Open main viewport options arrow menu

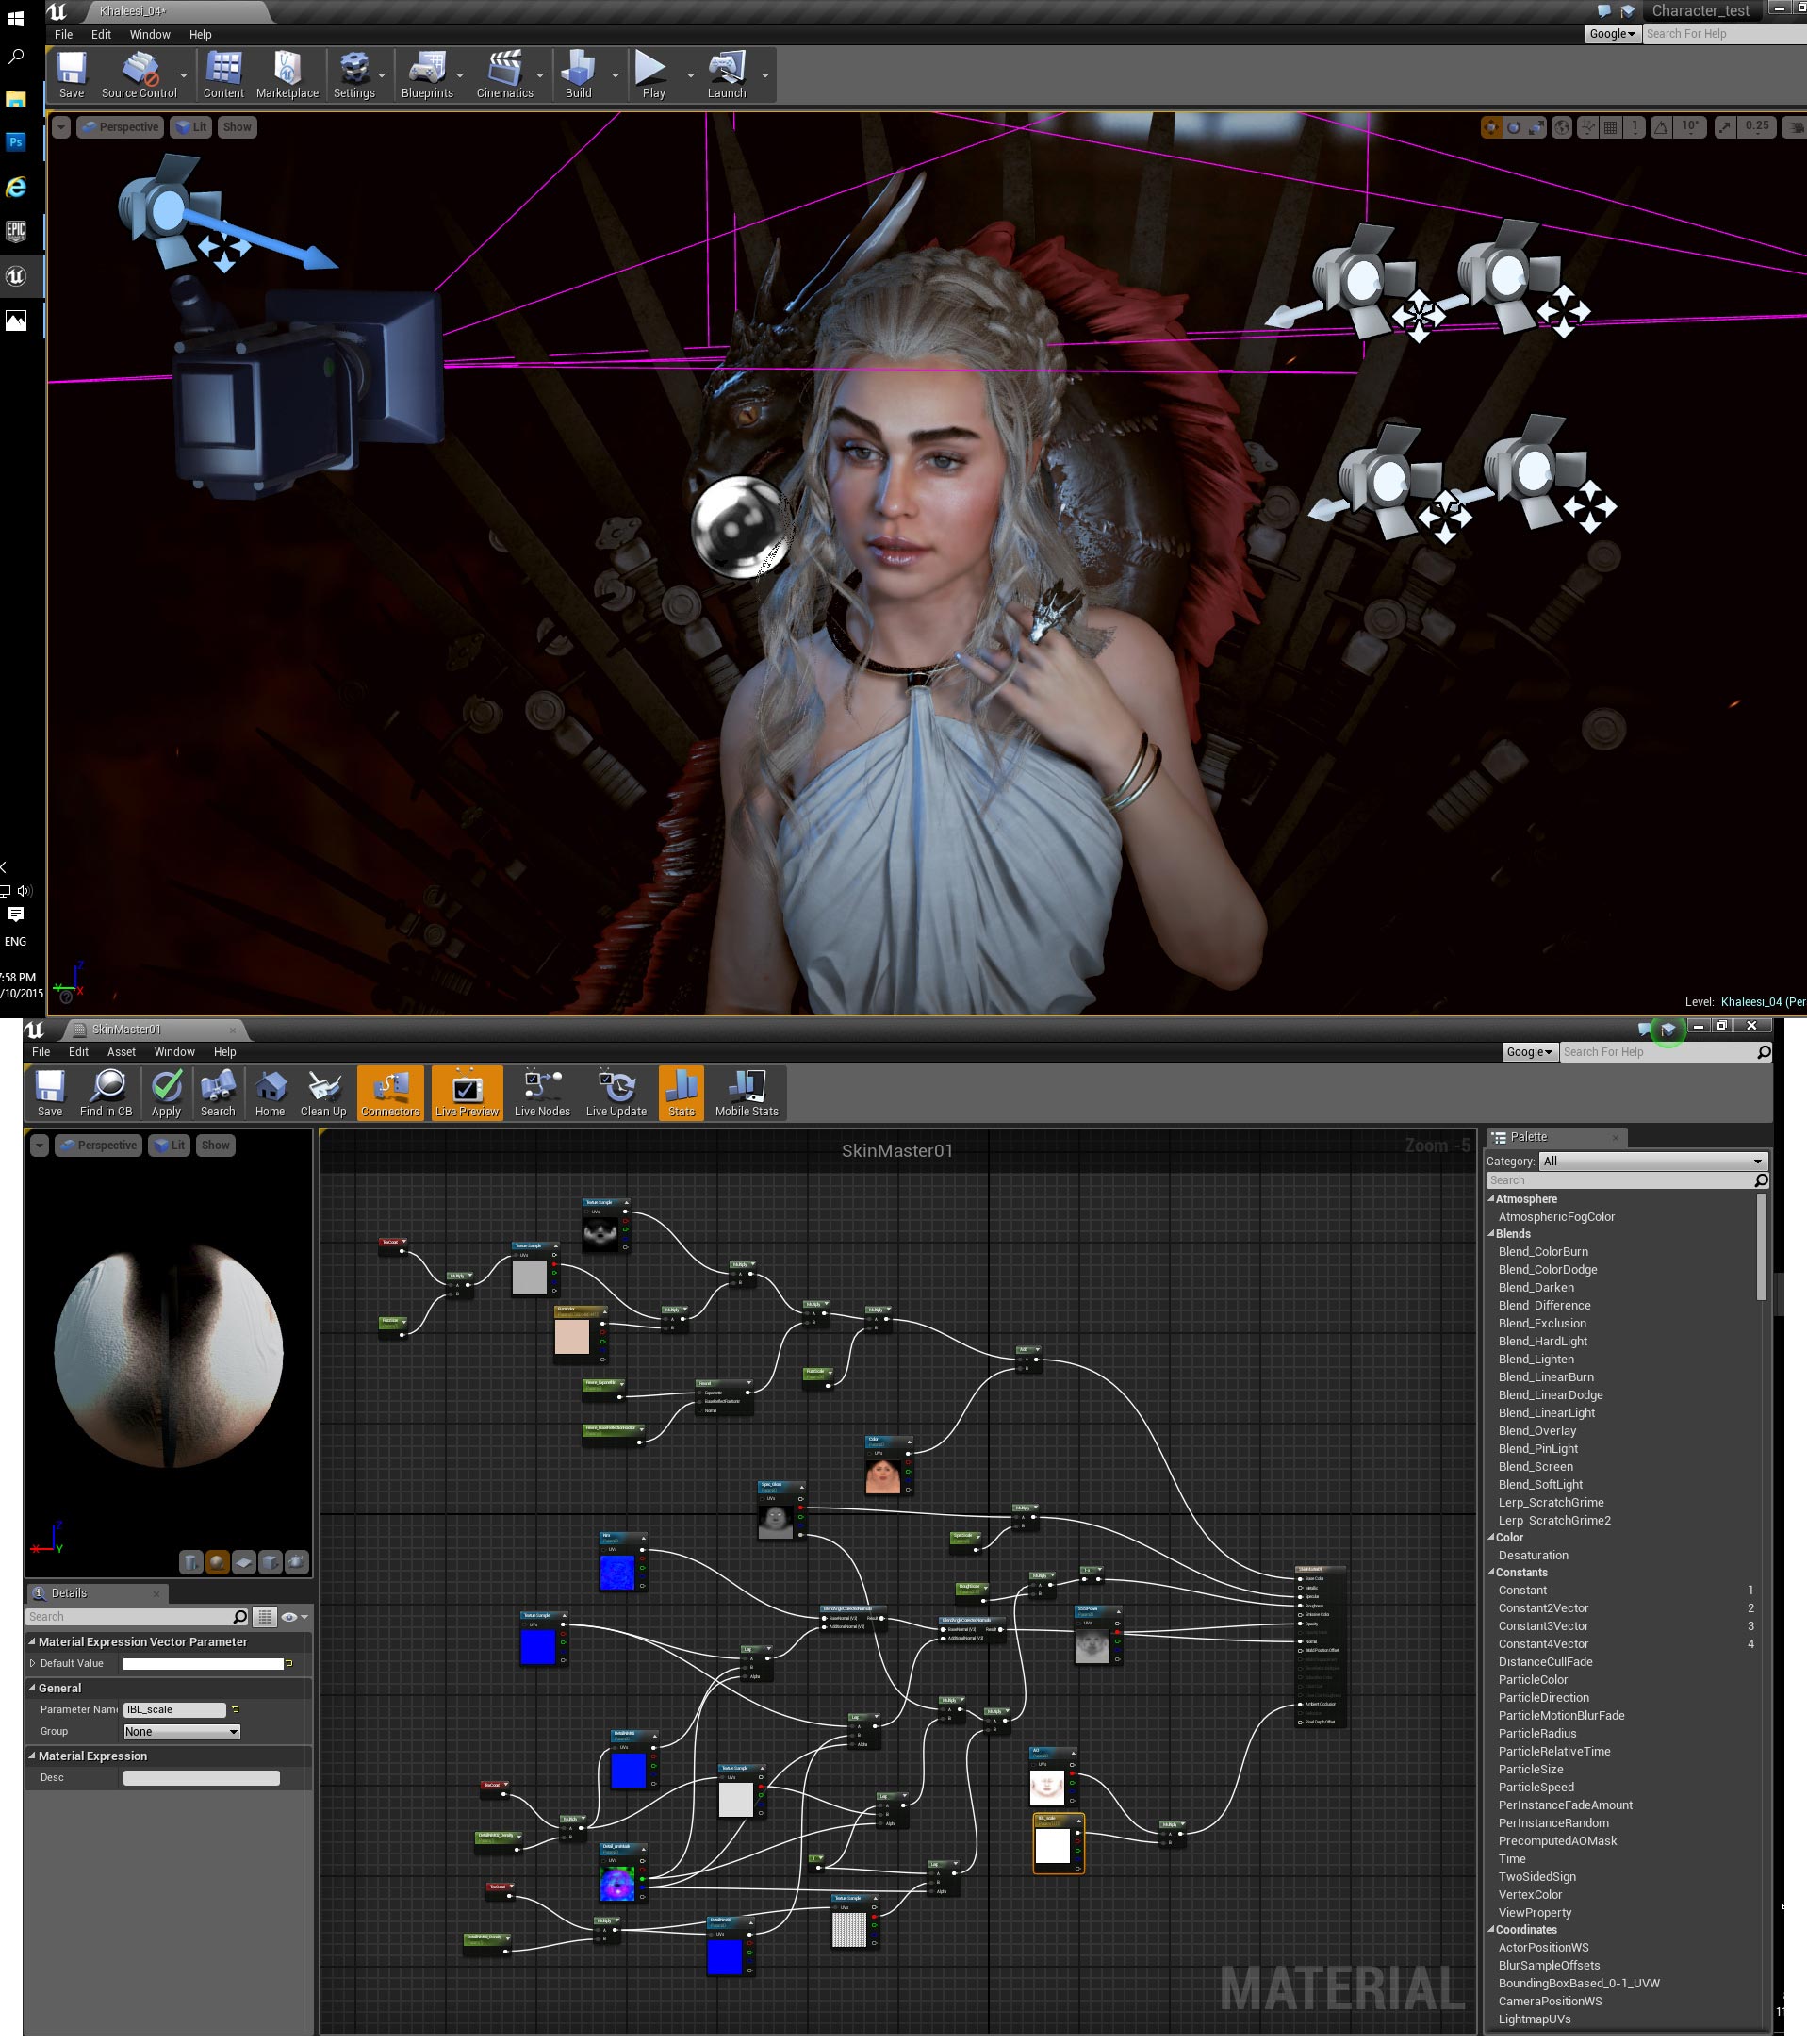click(x=61, y=127)
